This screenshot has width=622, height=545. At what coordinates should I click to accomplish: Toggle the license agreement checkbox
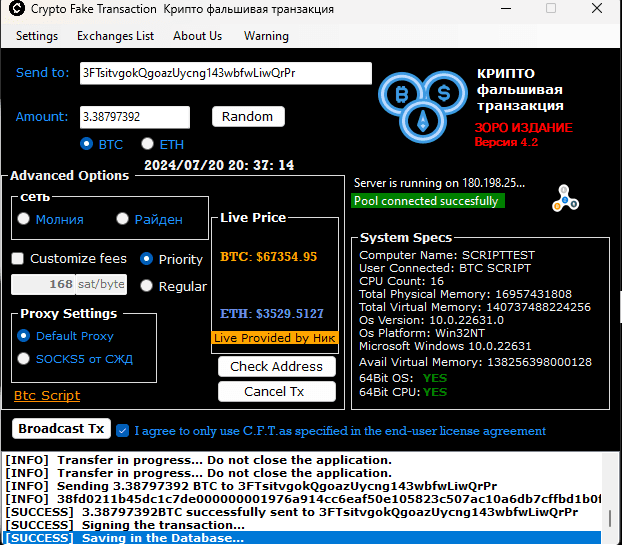[123, 431]
